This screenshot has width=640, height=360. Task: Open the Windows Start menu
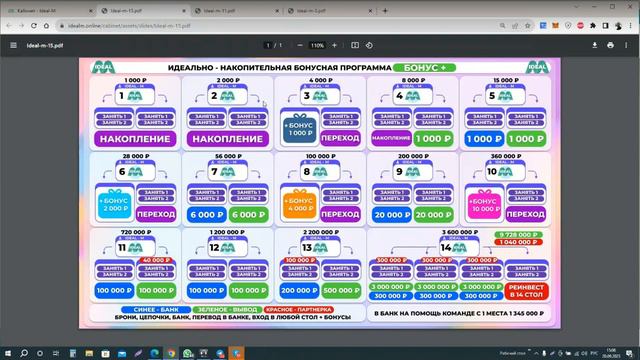(x=8, y=353)
